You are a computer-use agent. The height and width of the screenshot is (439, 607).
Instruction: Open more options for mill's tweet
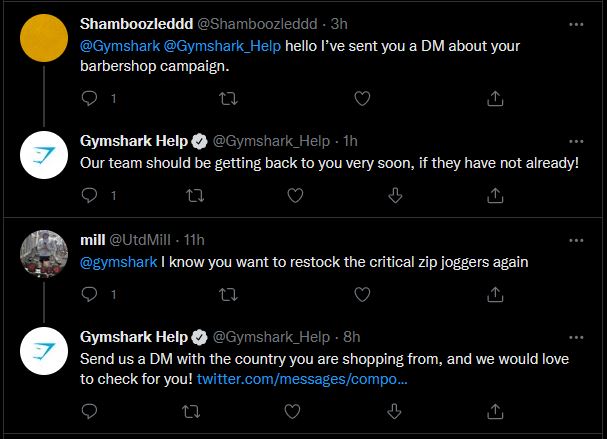coord(576,240)
